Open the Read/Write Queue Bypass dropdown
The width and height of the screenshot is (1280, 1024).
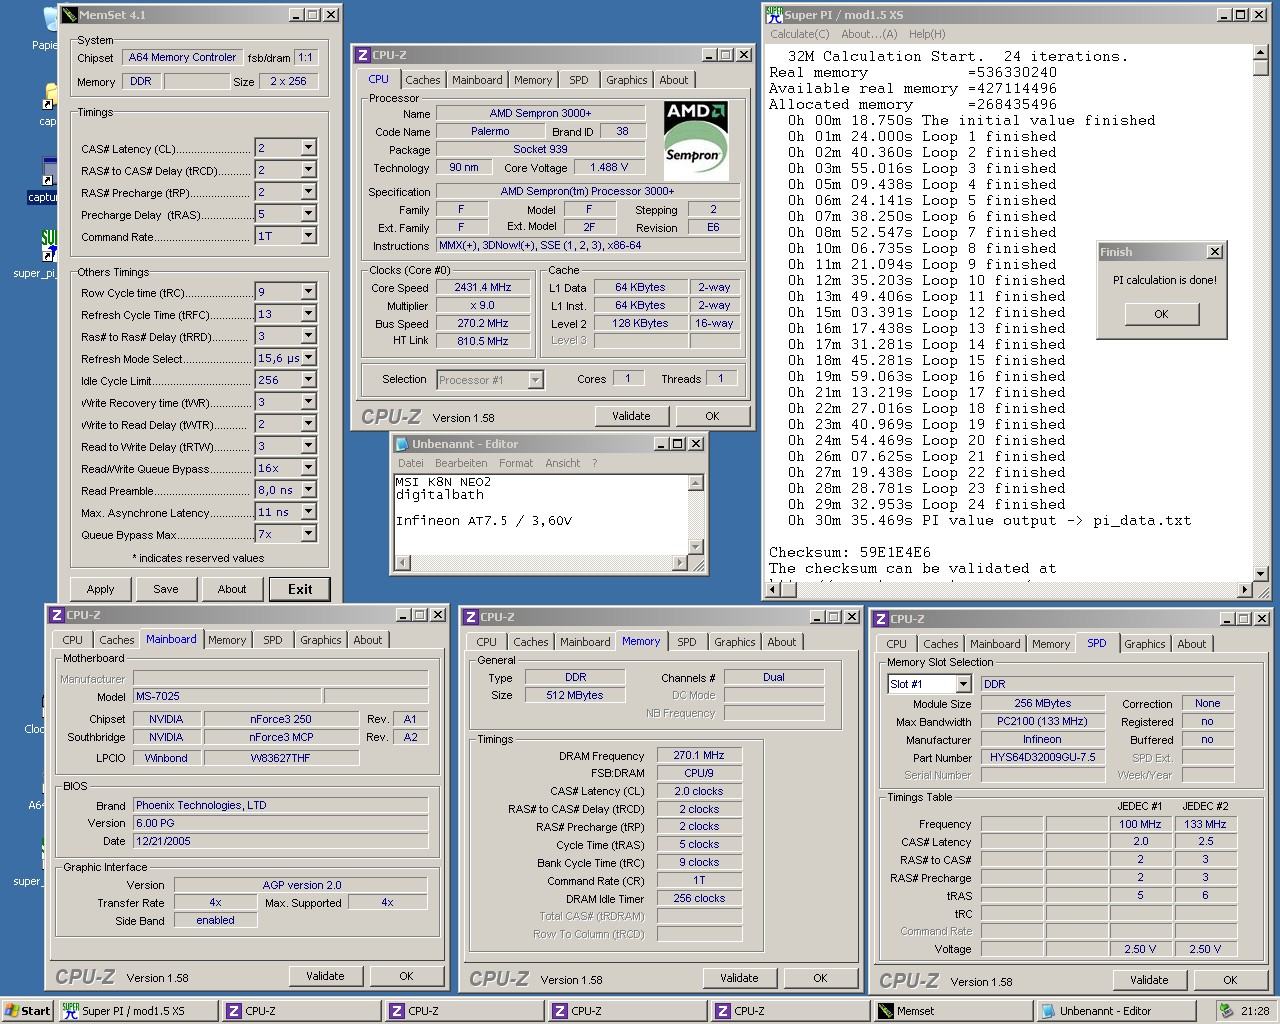click(308, 468)
